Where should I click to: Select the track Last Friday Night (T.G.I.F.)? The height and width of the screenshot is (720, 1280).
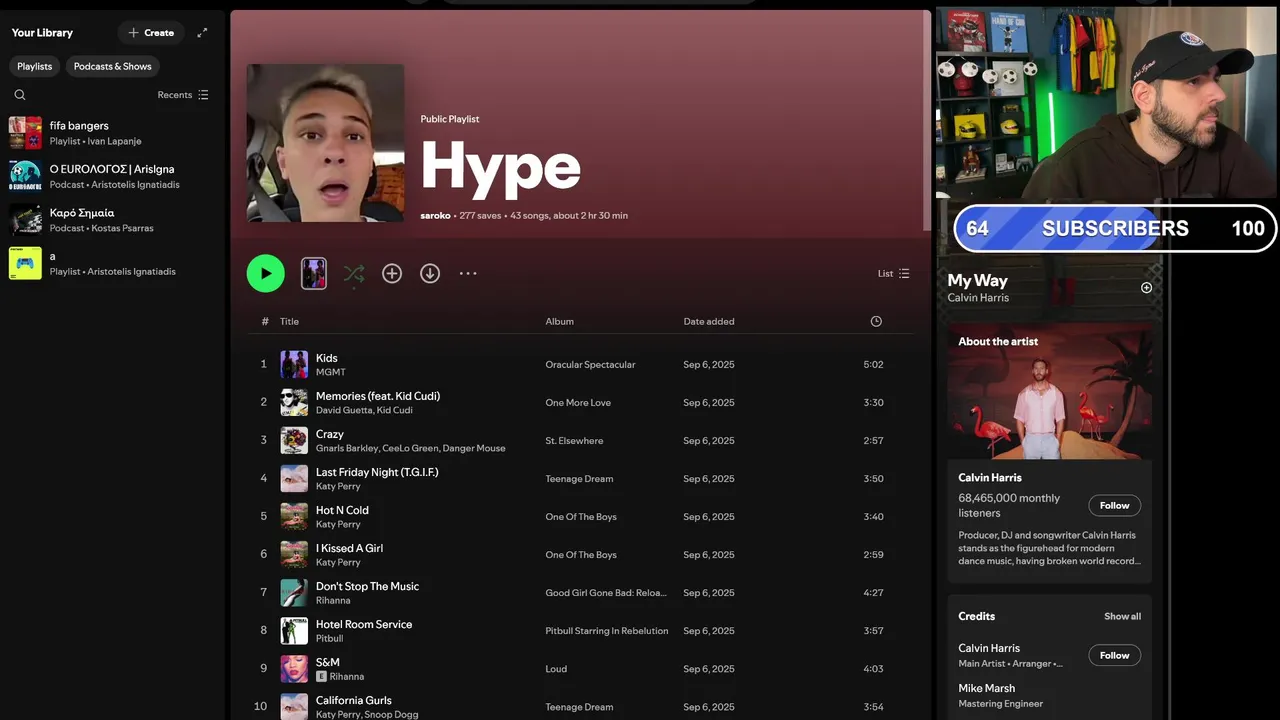[377, 472]
